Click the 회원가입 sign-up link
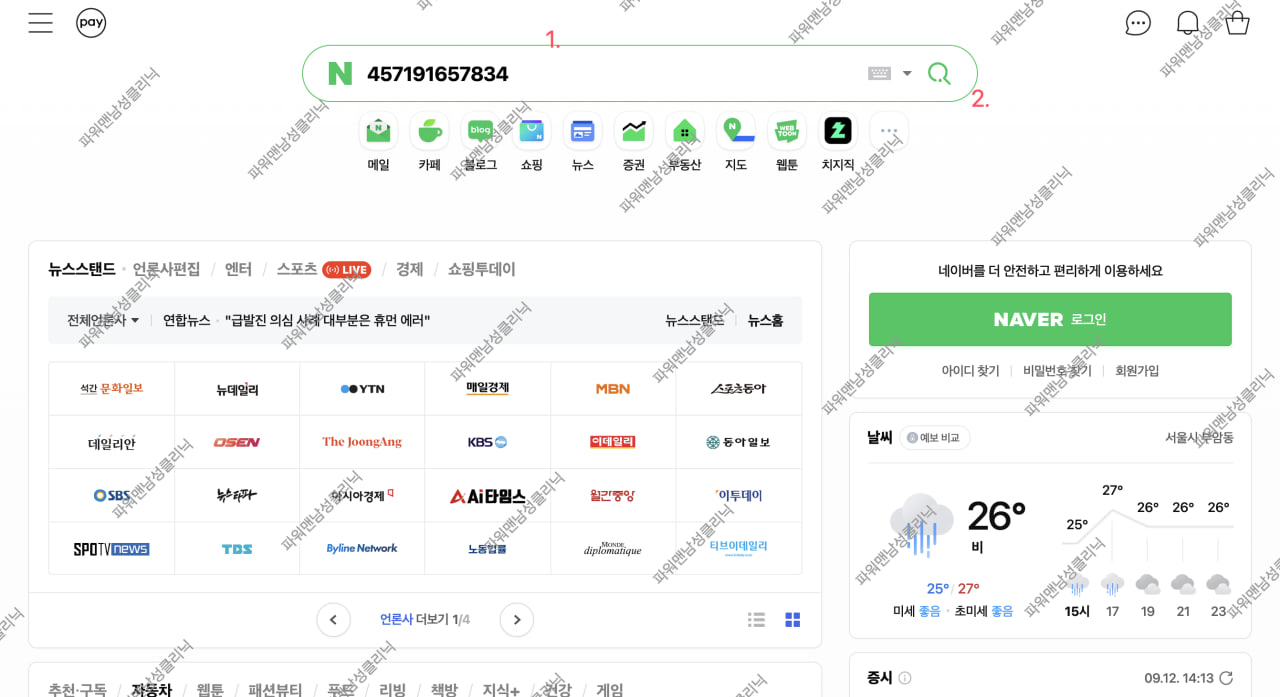The height and width of the screenshot is (697, 1280). coord(1137,371)
